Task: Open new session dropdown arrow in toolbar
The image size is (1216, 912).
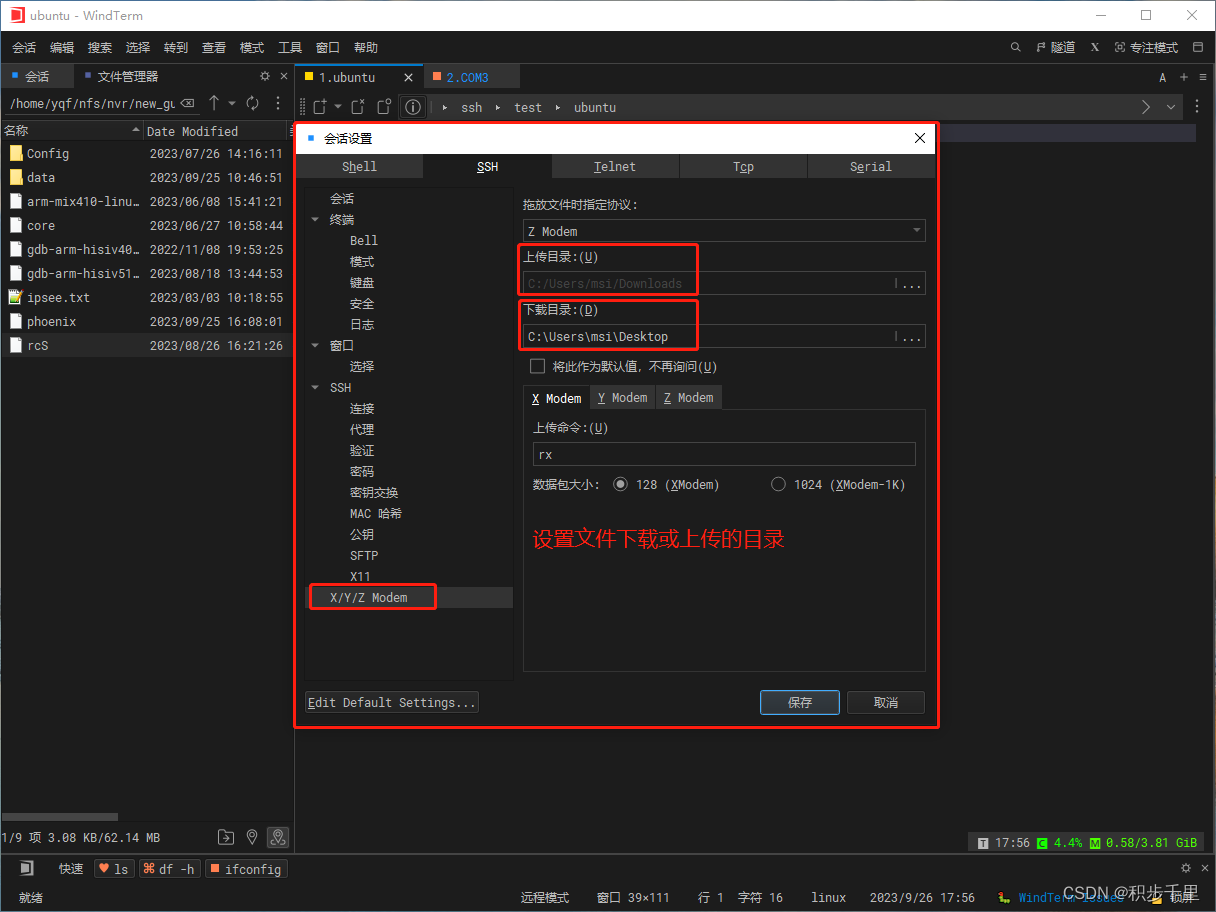Action: (338, 107)
